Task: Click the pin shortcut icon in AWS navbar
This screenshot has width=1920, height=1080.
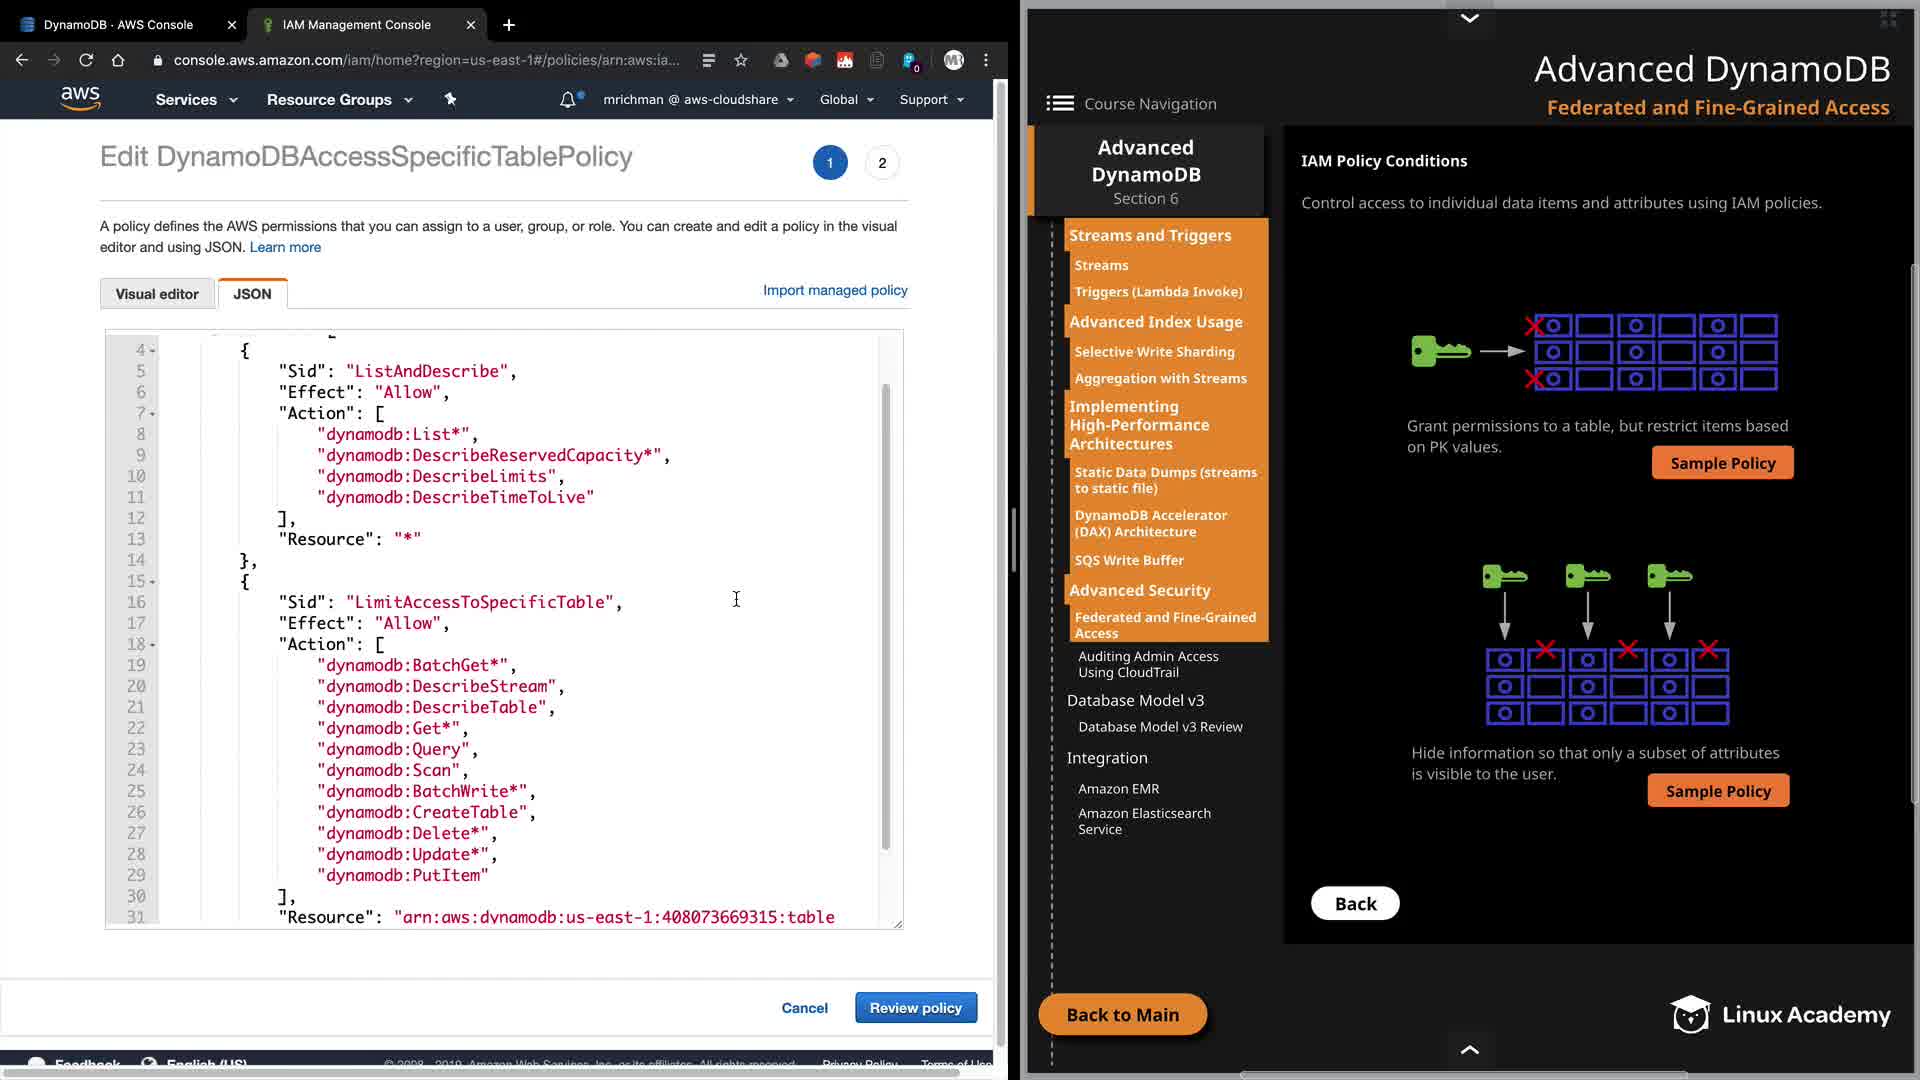Action: point(450,99)
